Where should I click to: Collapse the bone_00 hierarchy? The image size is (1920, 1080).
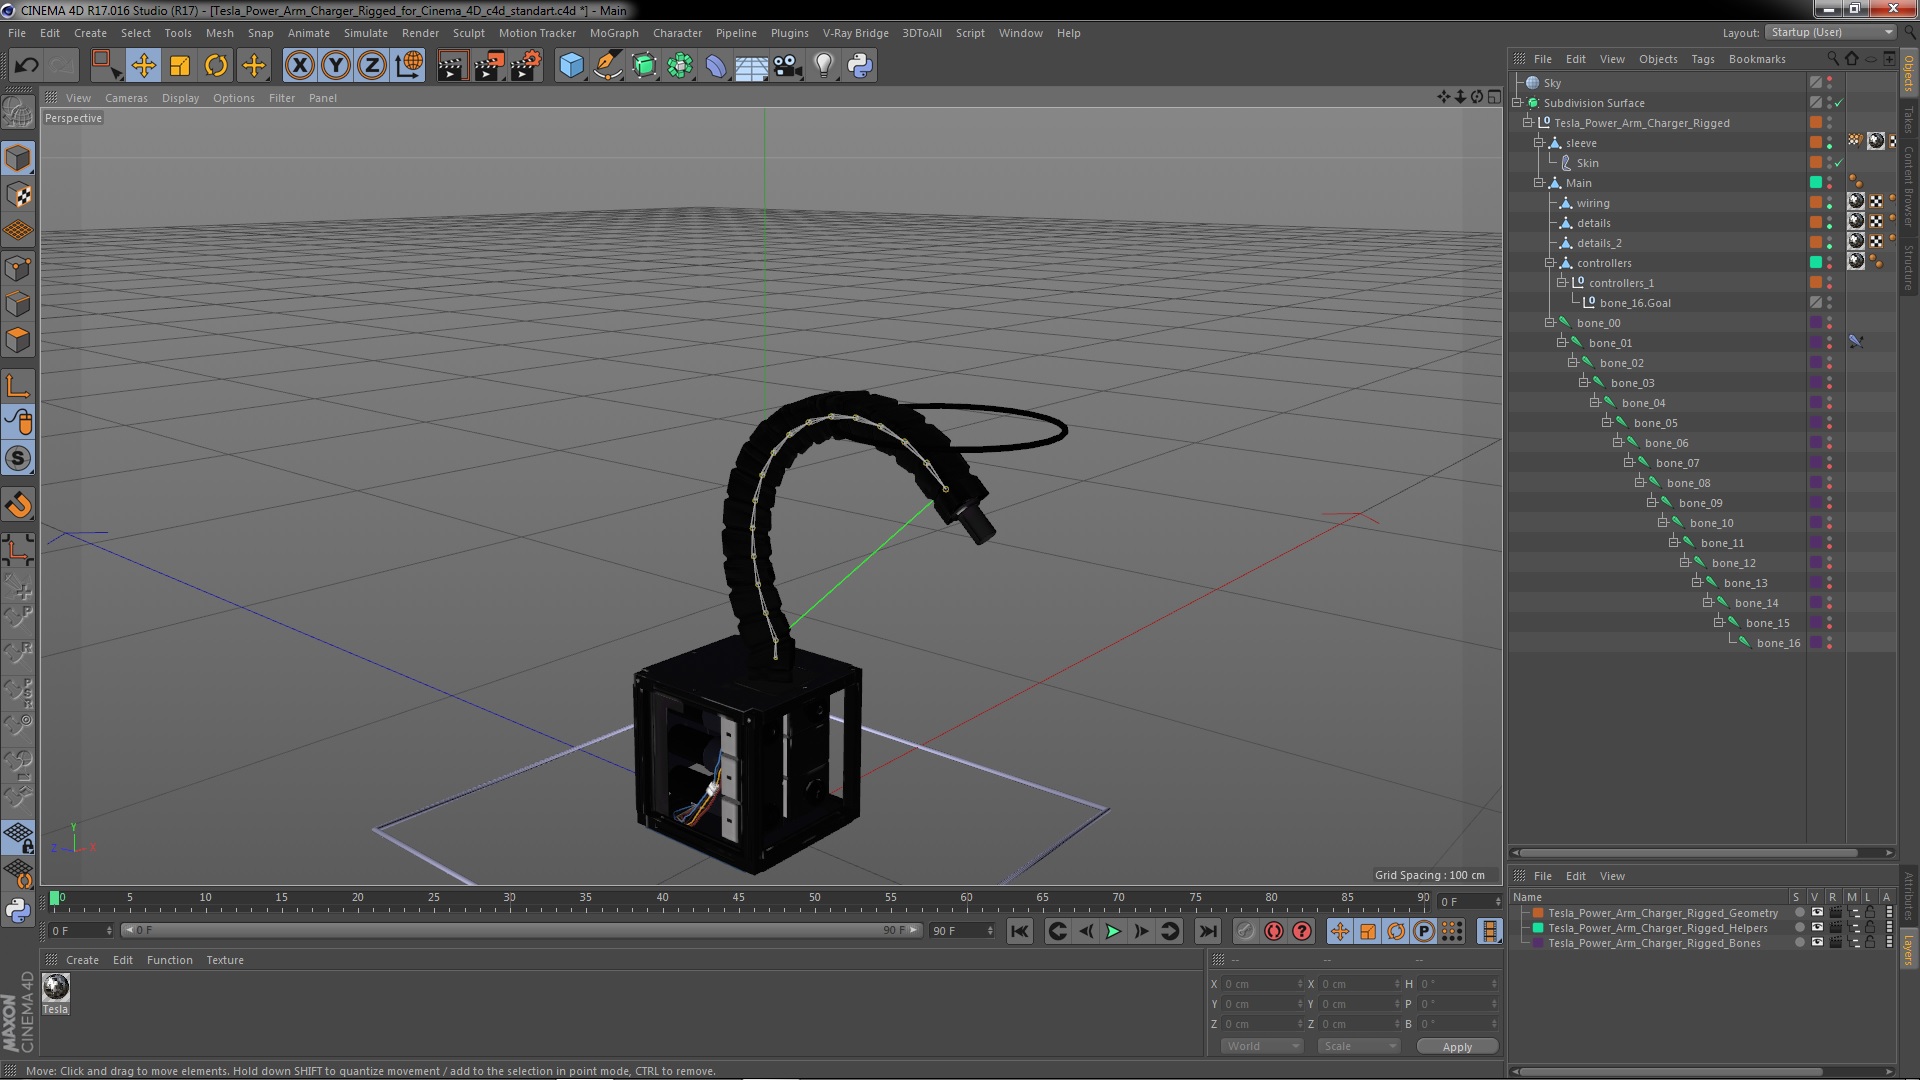click(1550, 322)
